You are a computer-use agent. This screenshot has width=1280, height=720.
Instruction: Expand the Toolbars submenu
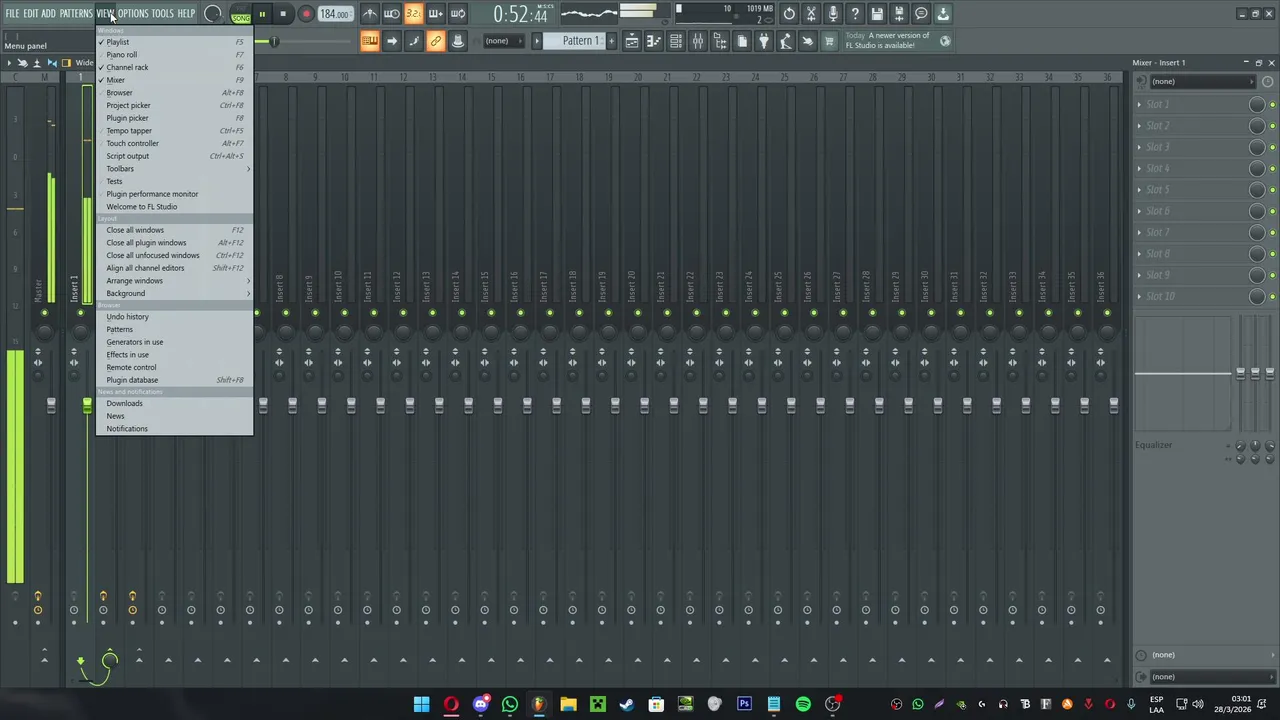(x=174, y=168)
